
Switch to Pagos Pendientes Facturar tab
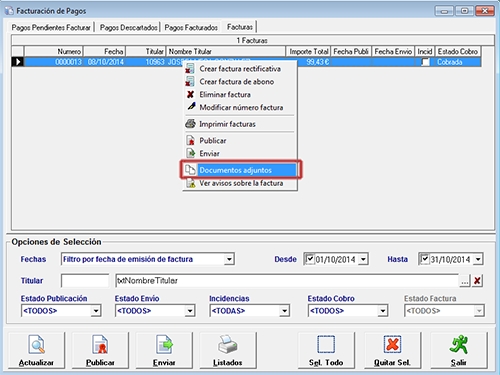[51, 27]
